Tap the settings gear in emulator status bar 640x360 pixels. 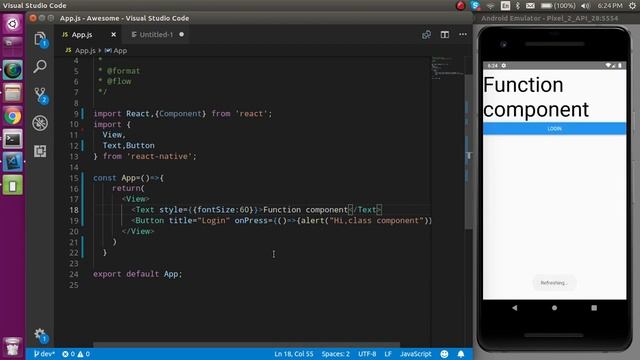point(504,65)
